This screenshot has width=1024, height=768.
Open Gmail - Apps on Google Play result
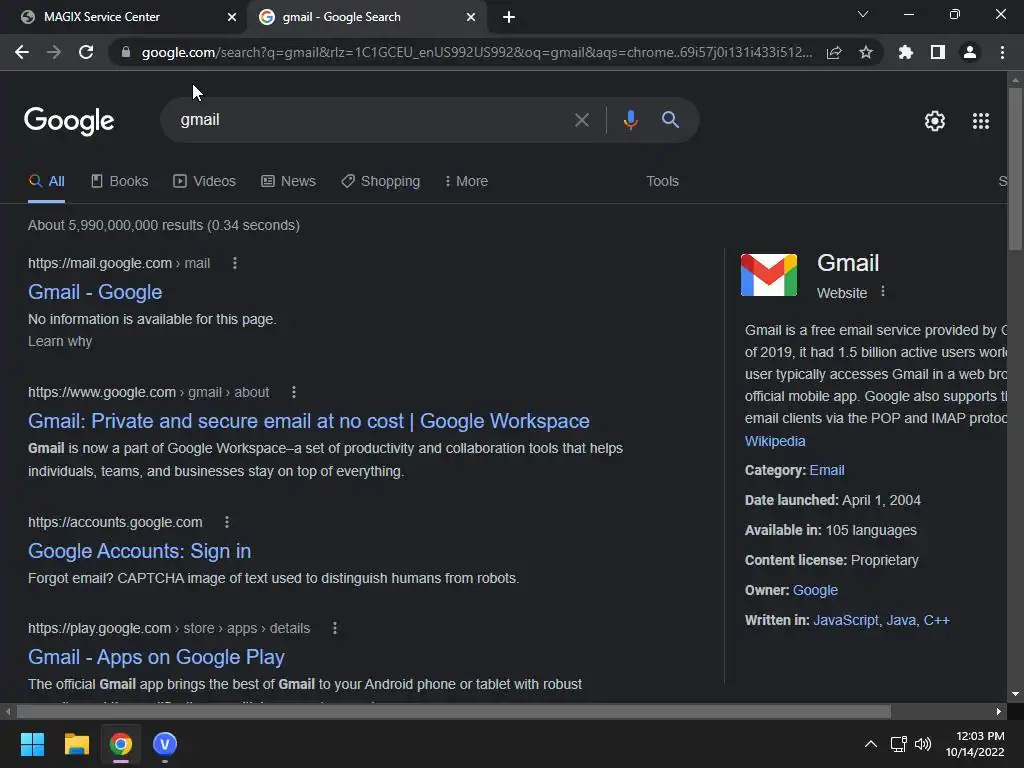(156, 657)
